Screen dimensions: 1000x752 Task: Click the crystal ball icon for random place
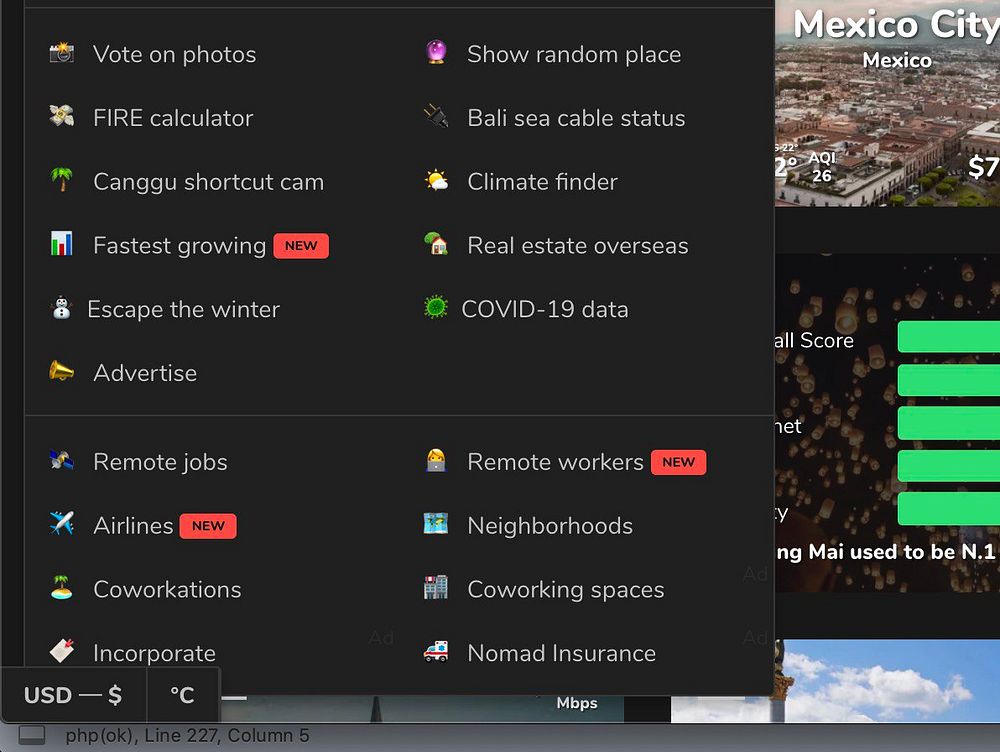pos(436,52)
